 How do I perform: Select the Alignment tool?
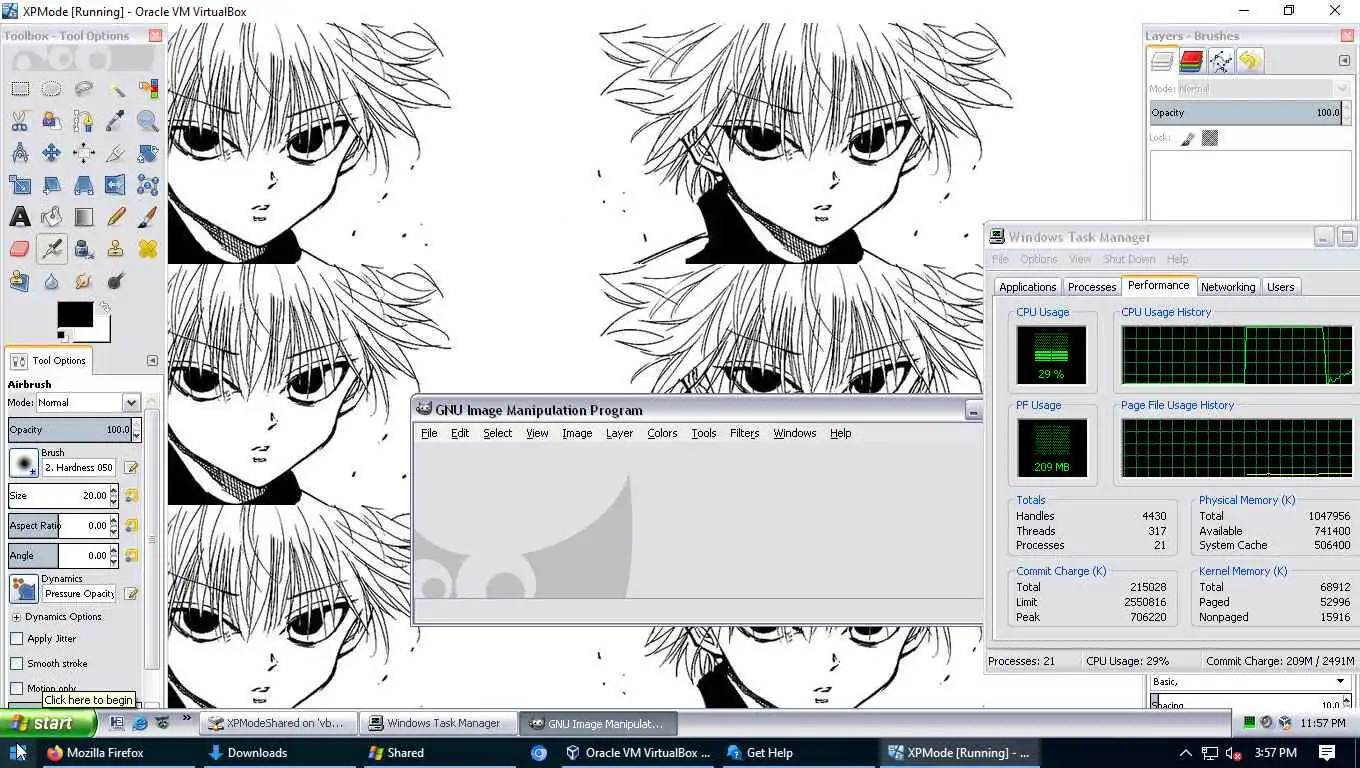point(83,153)
